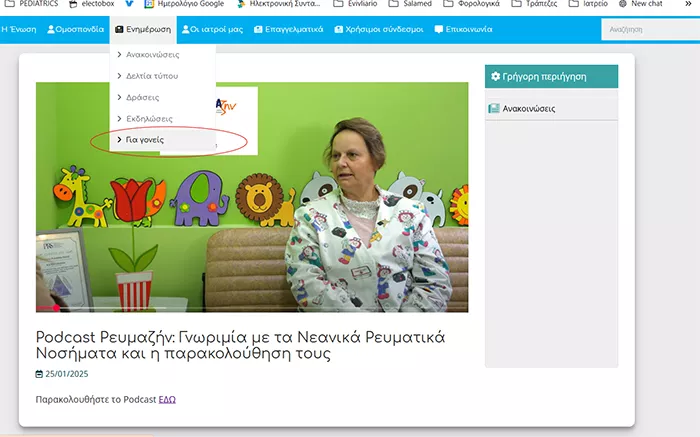The image size is (700, 437).
Task: Click the calendar icon next to 25/01/2025
Action: pos(40,375)
